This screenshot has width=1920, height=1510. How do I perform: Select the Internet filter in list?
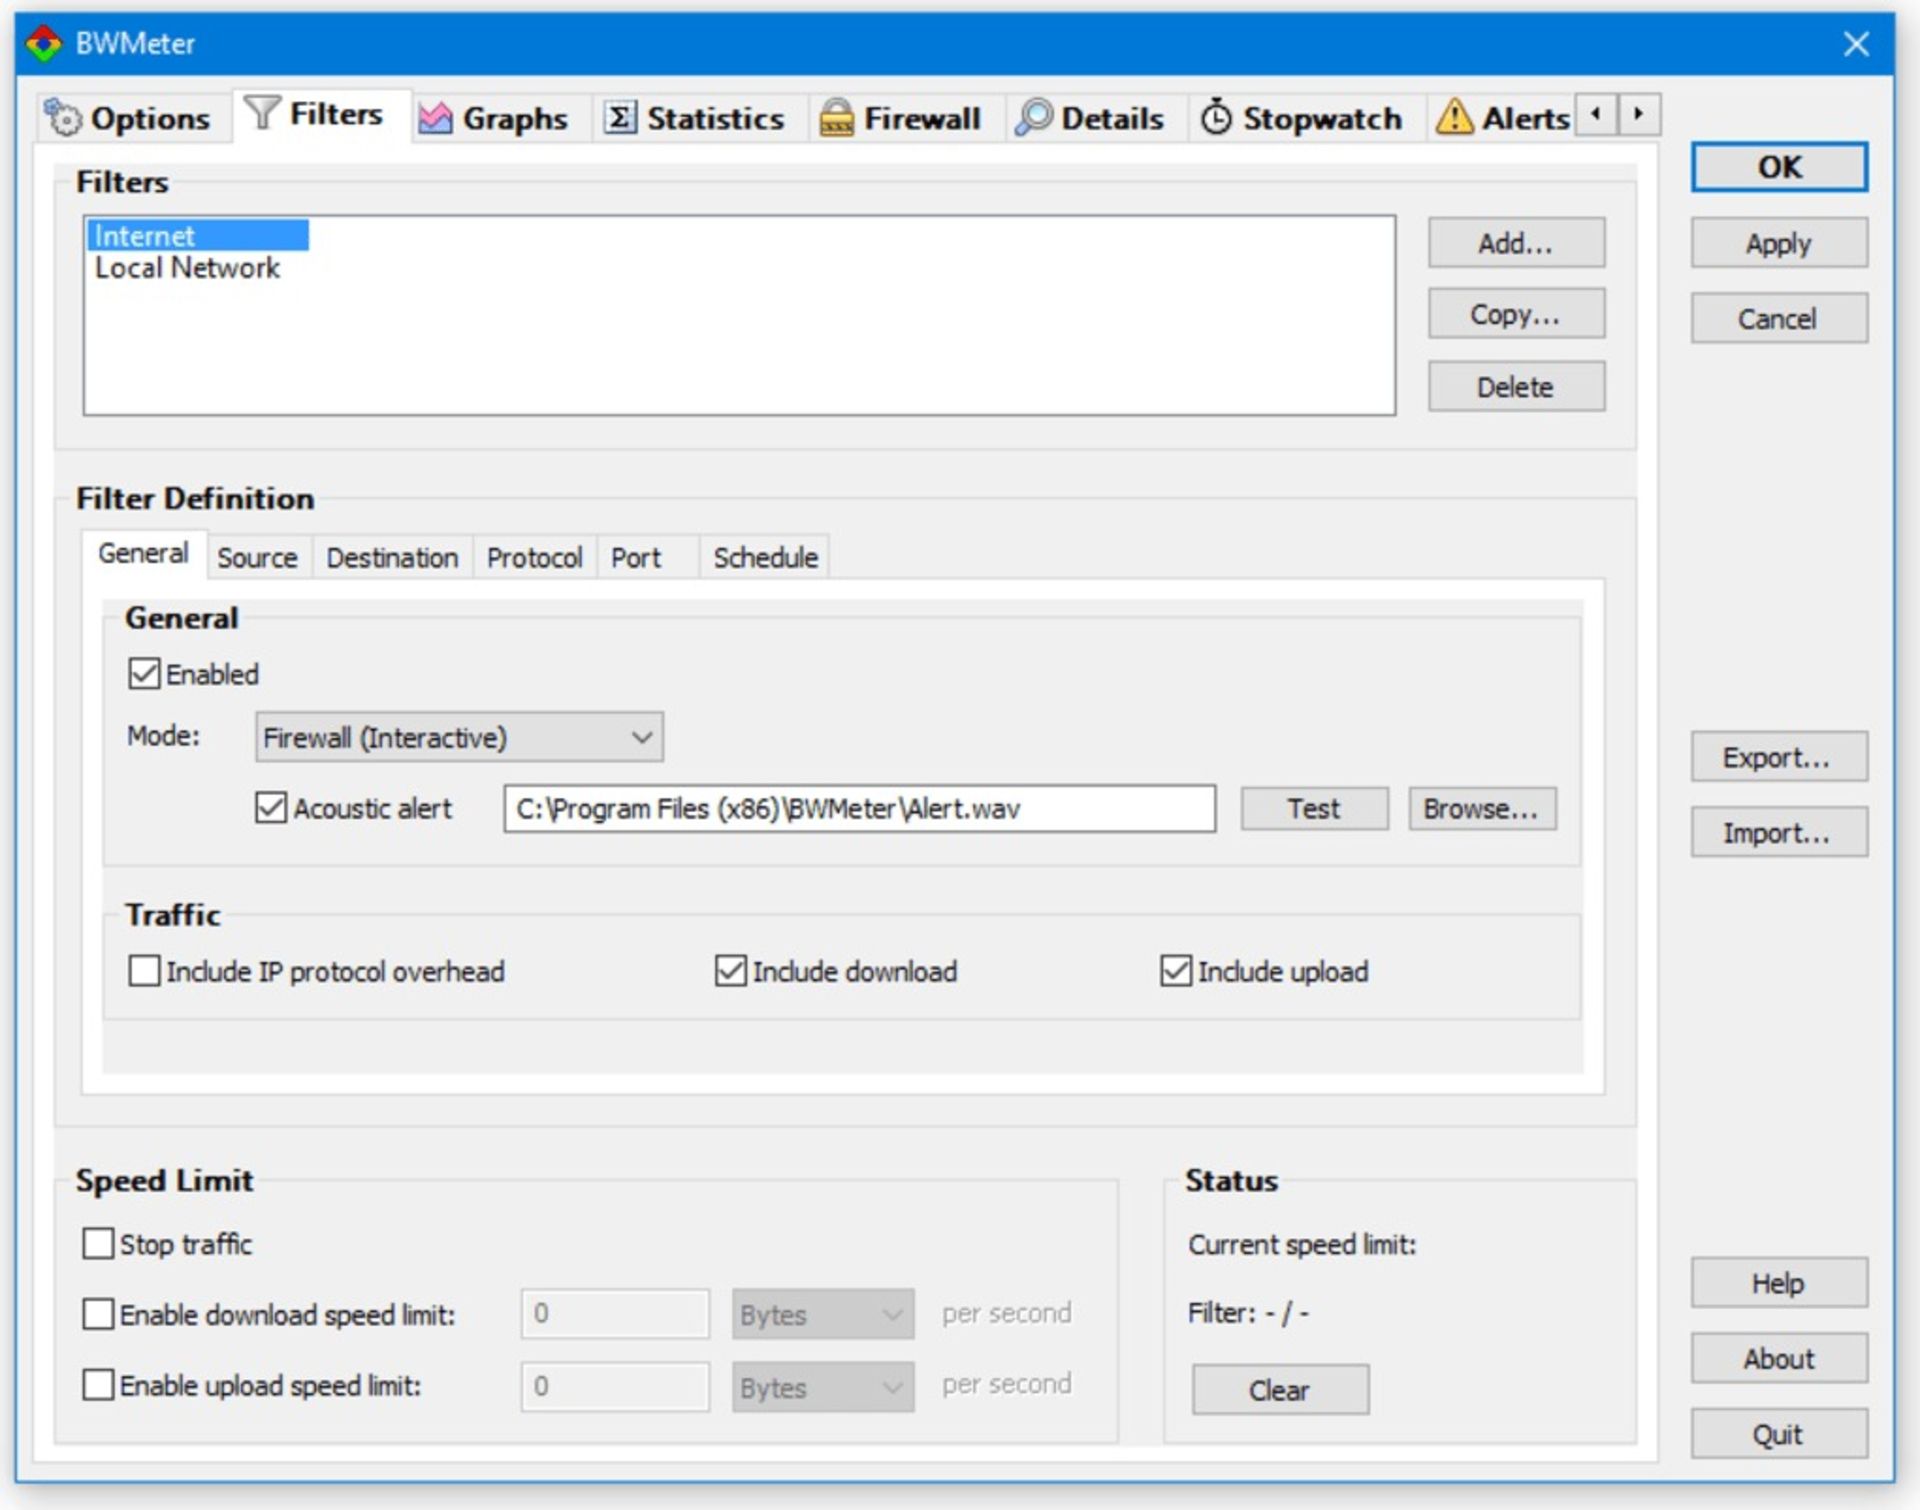click(x=197, y=235)
